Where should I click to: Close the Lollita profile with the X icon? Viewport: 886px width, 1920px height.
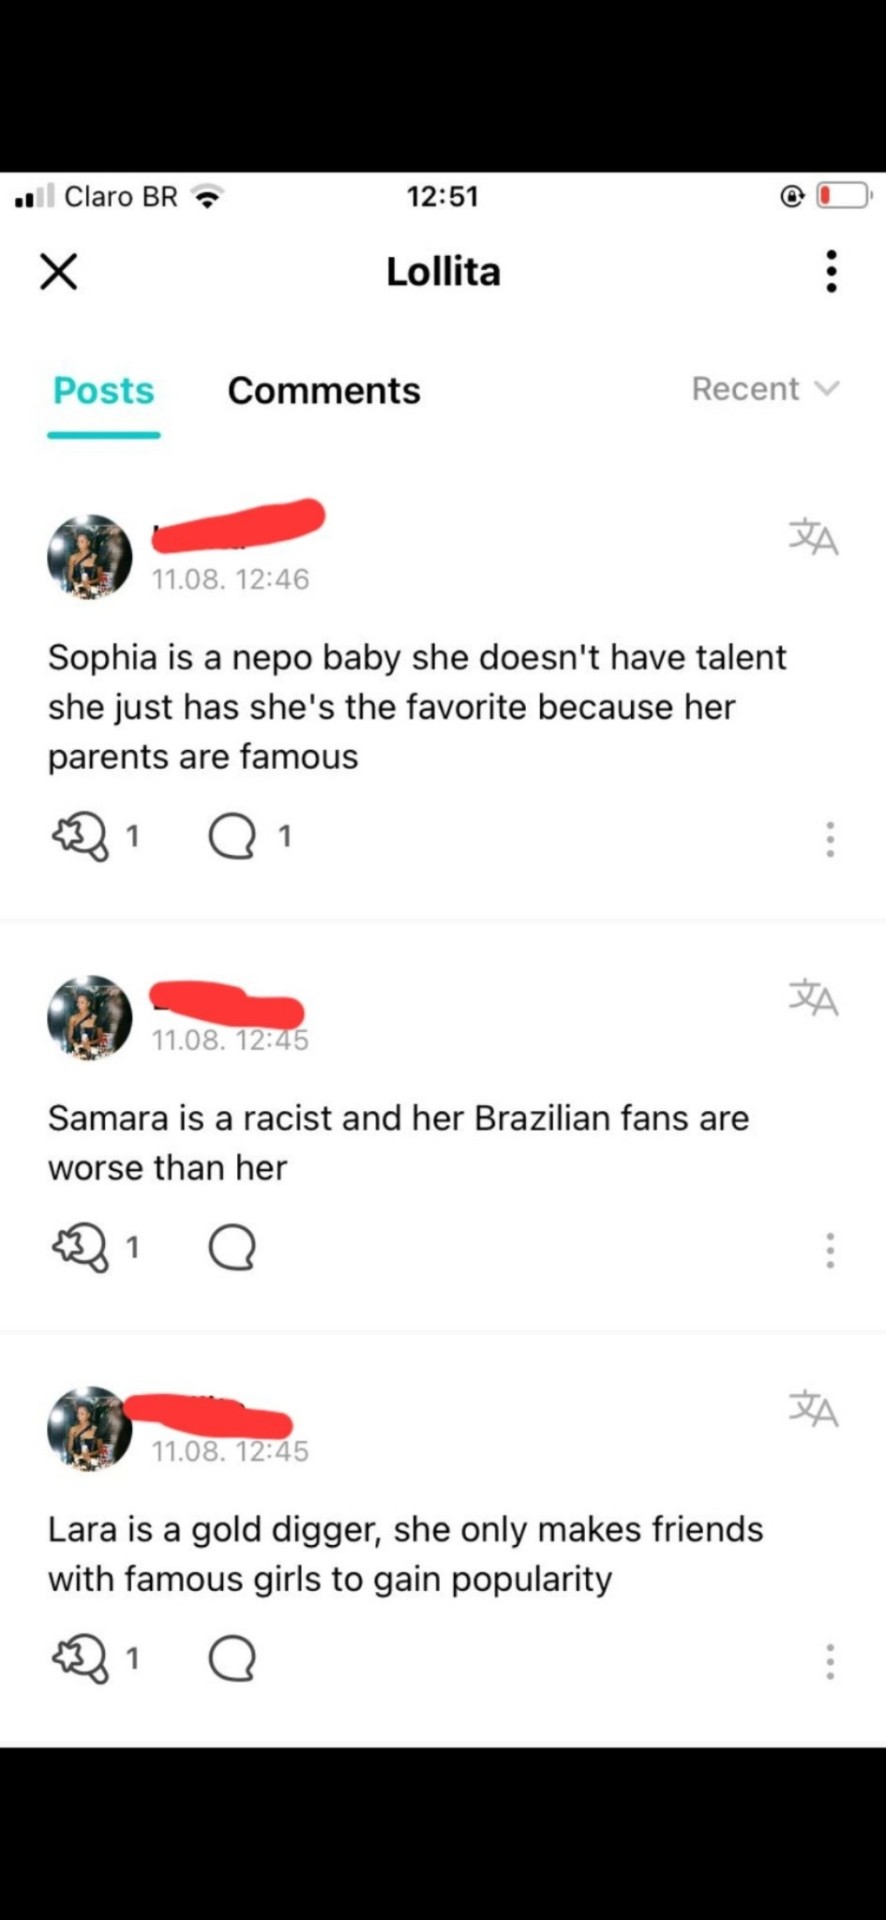coord(59,271)
